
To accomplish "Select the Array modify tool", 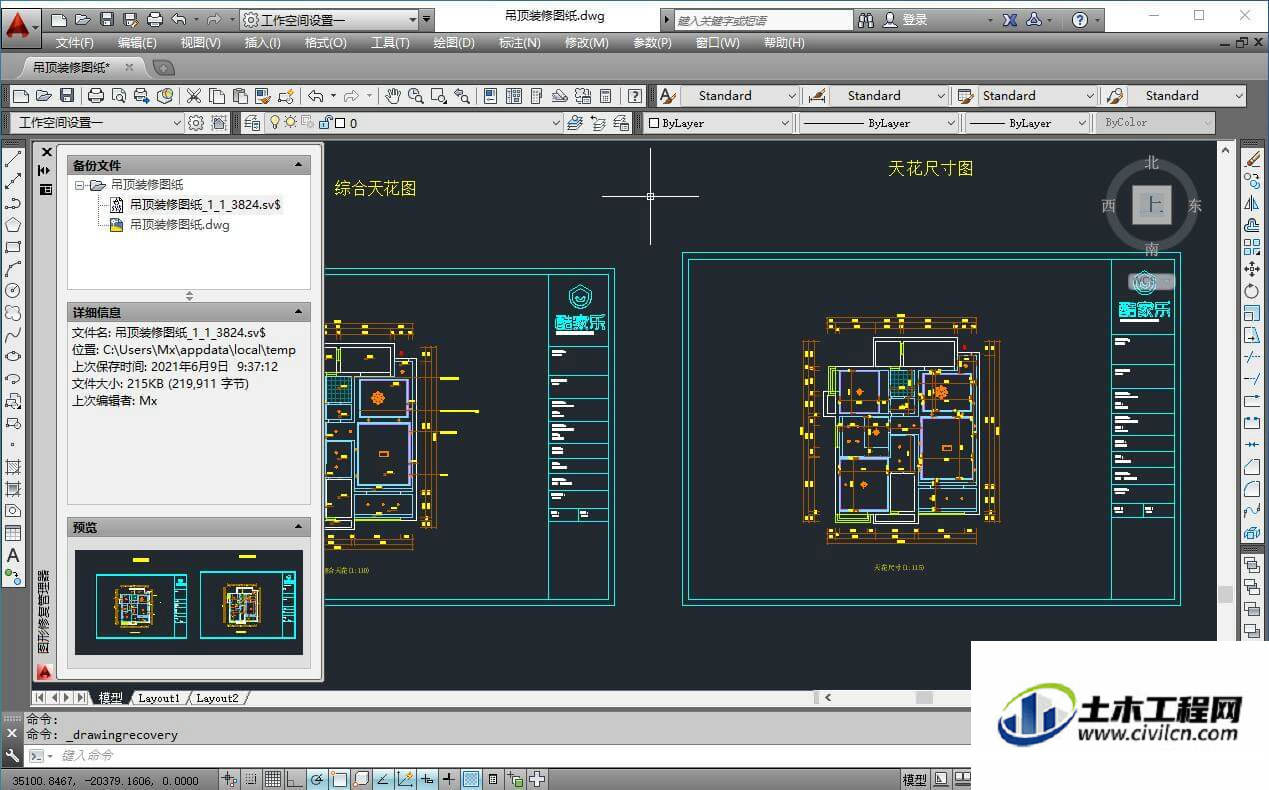I will click(x=1252, y=247).
